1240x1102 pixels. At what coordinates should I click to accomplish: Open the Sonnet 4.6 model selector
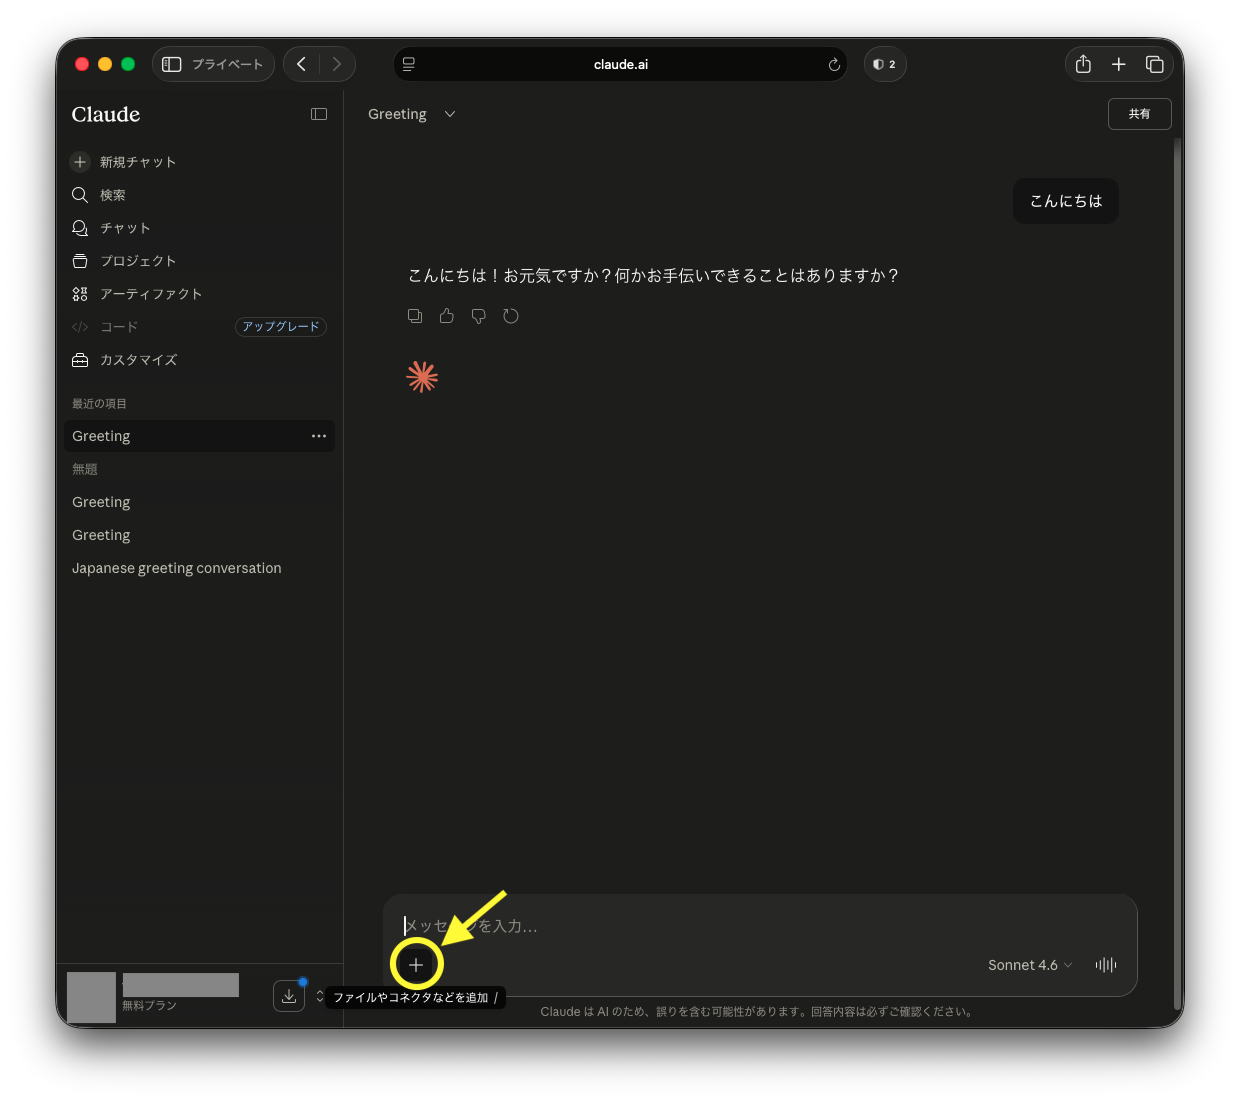pyautogui.click(x=1029, y=965)
